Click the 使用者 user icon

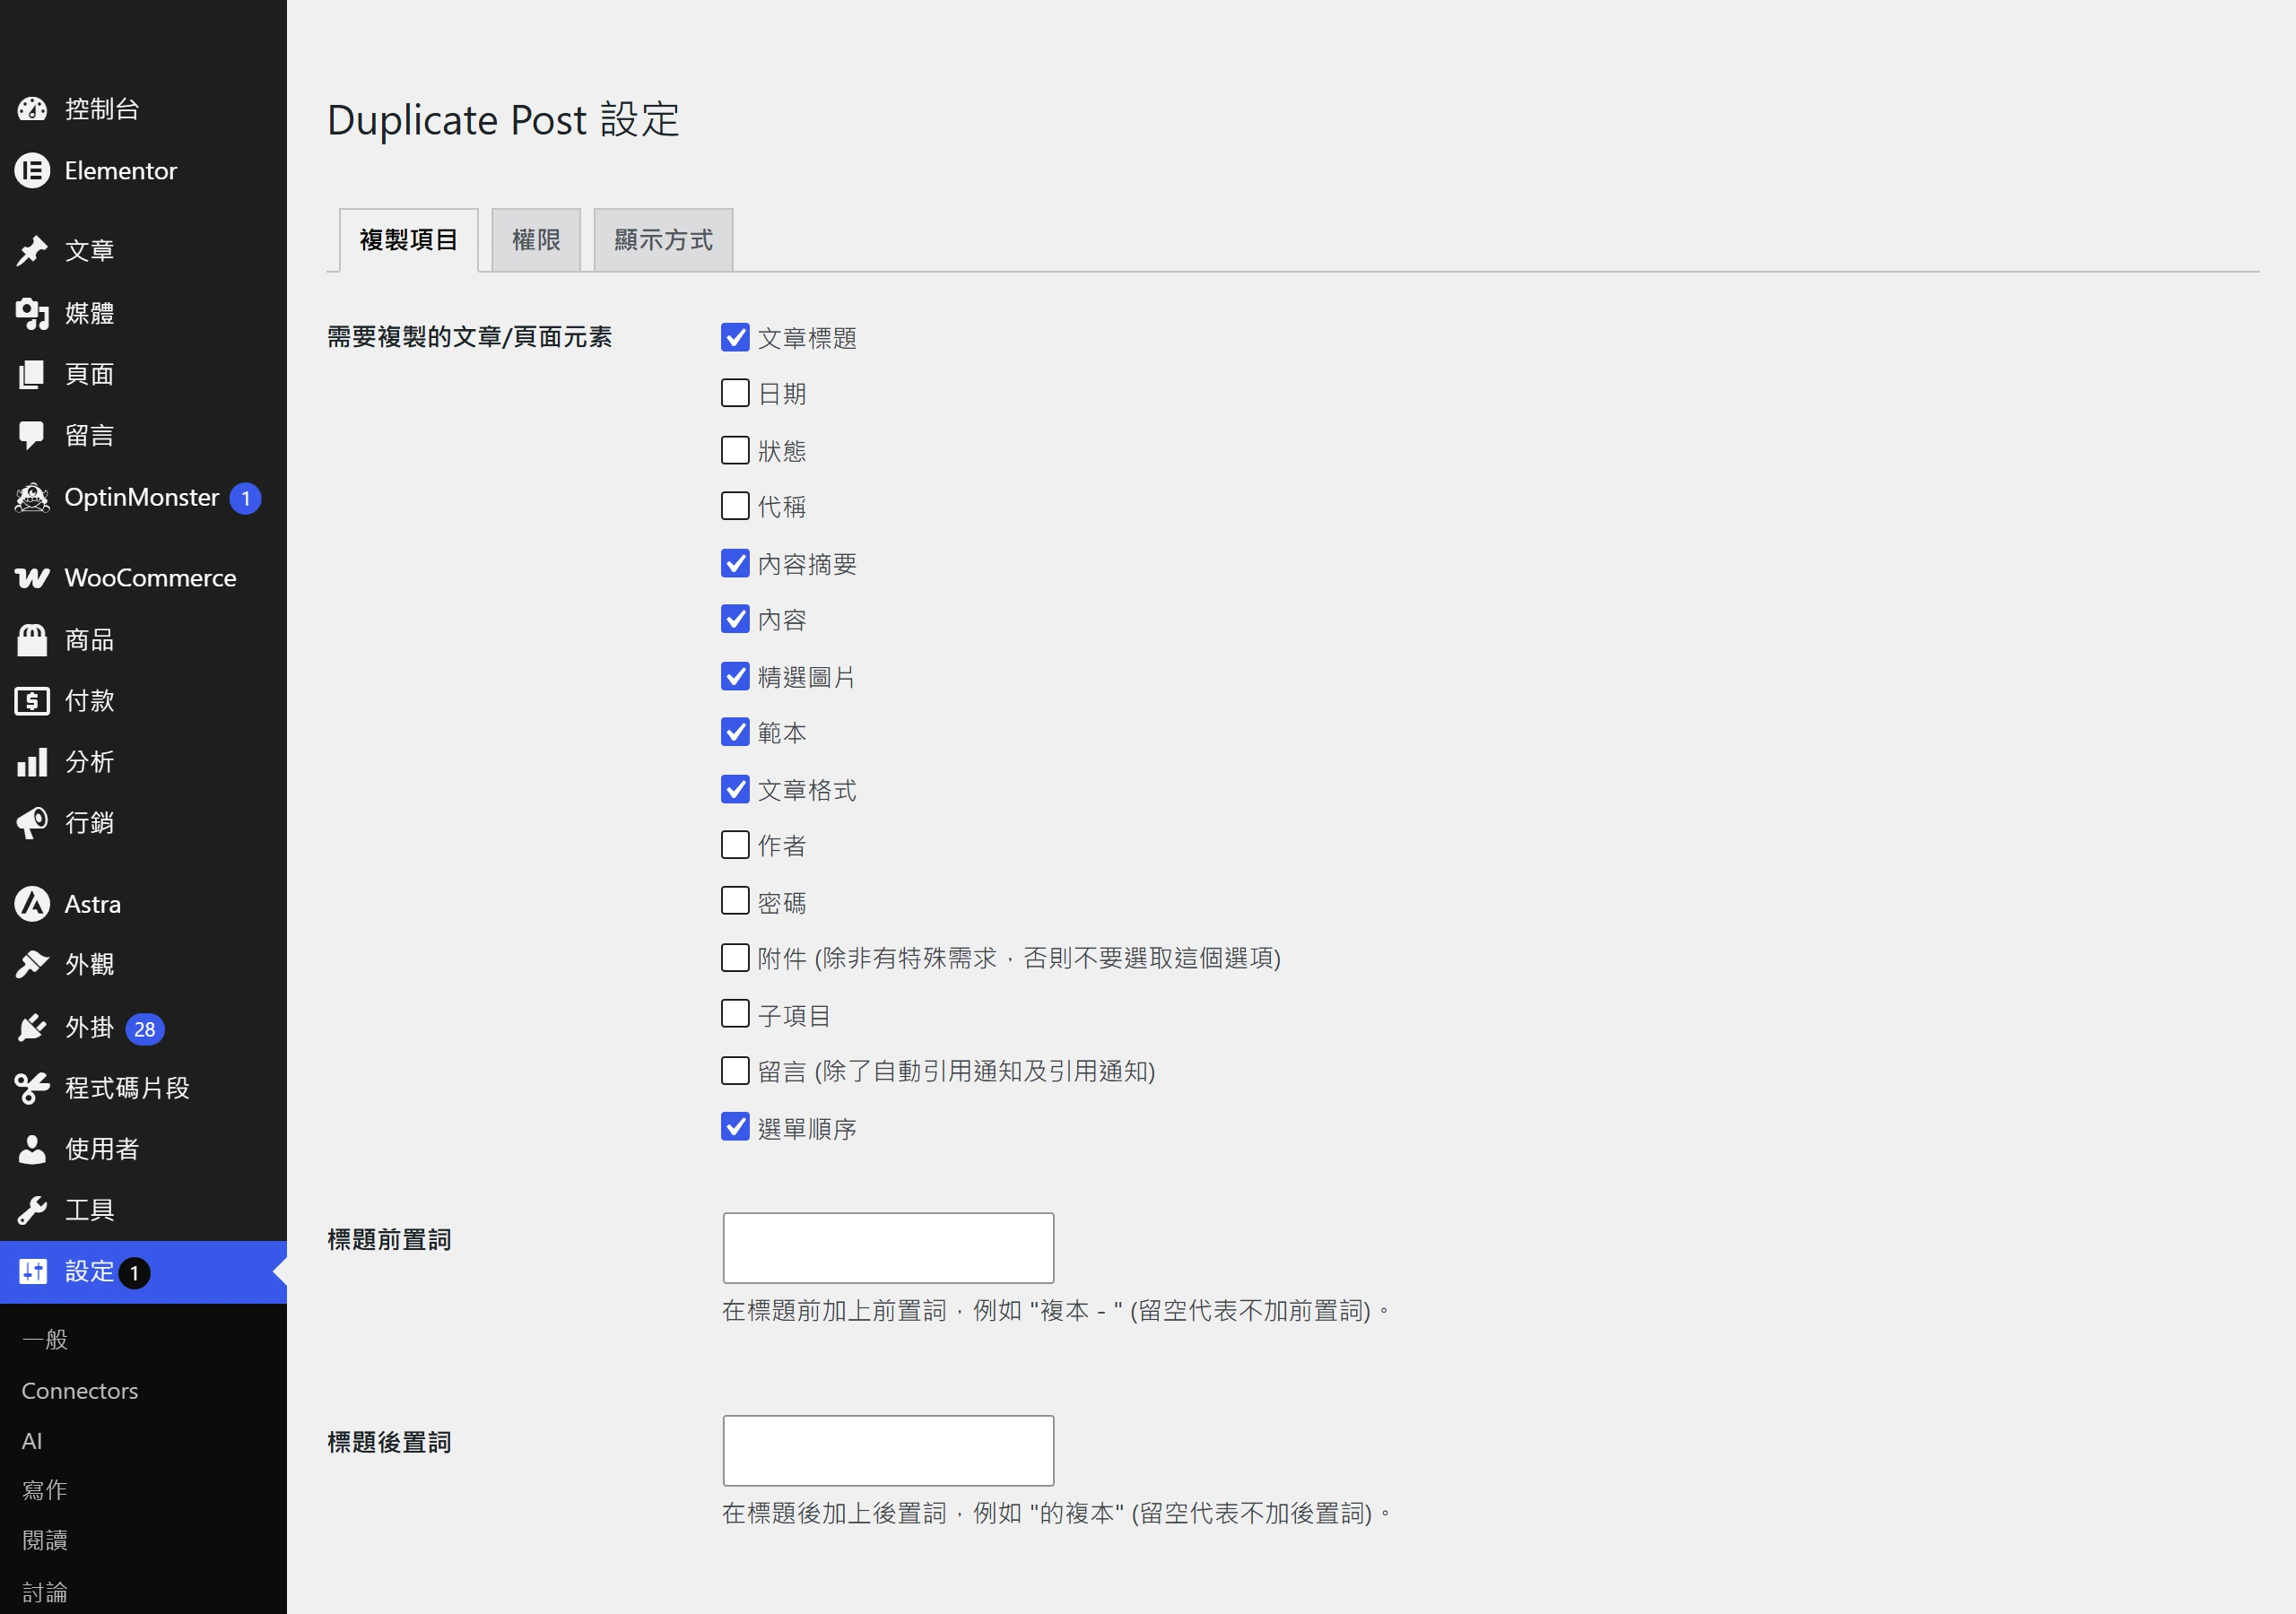32,1149
